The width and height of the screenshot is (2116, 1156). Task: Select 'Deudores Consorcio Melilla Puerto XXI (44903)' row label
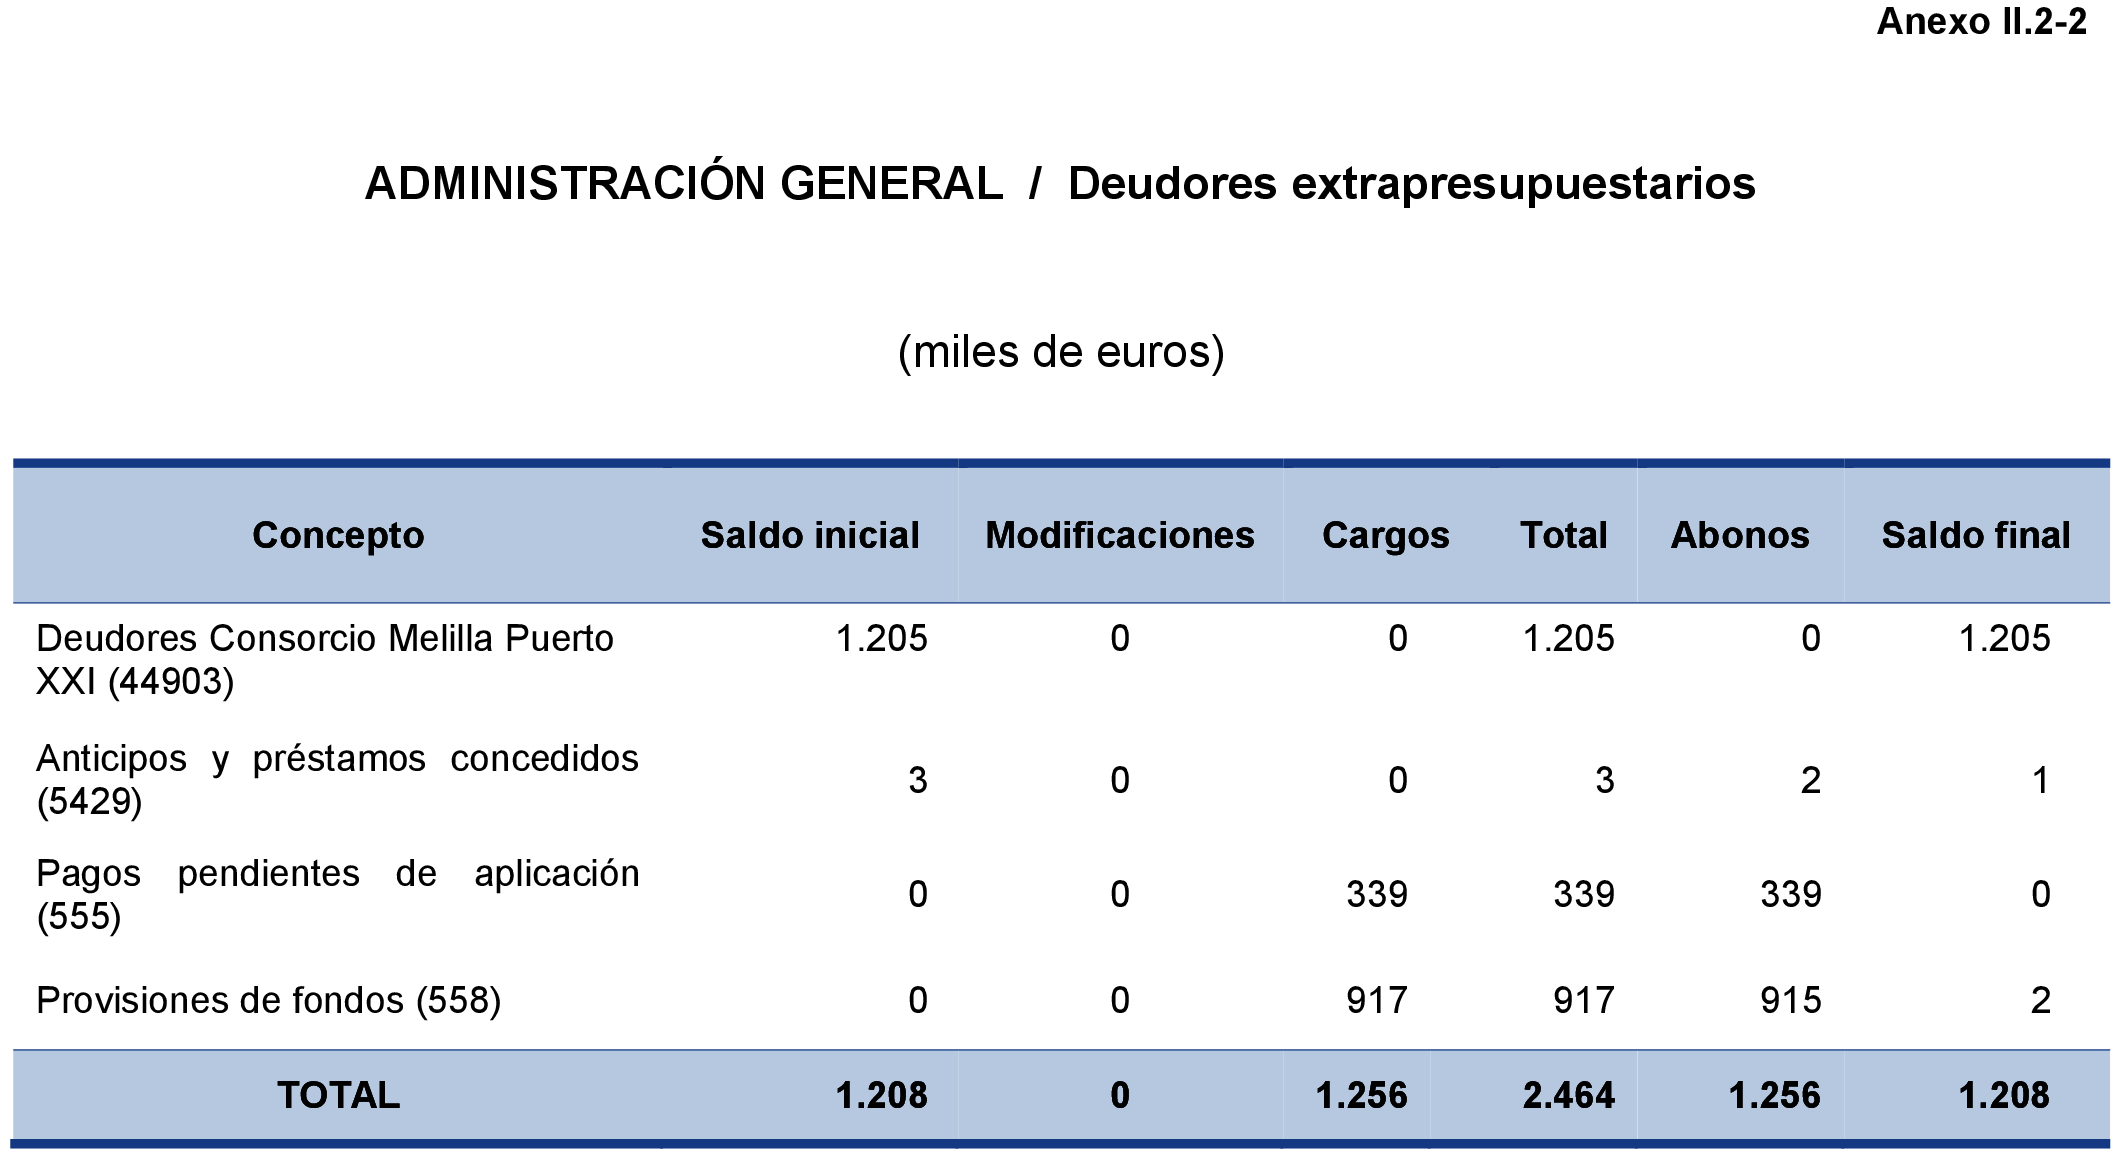(x=325, y=660)
